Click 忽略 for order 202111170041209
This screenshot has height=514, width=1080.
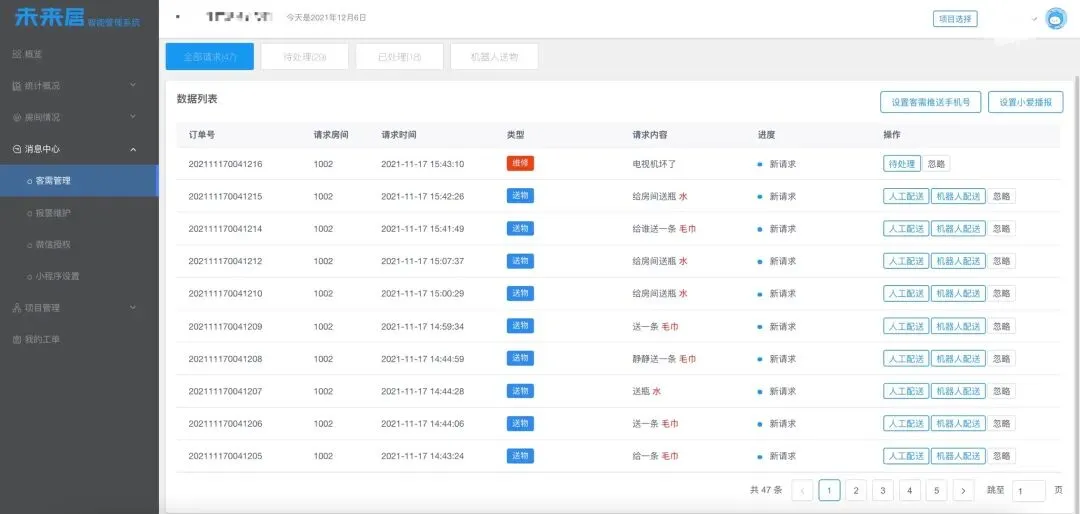point(1001,326)
